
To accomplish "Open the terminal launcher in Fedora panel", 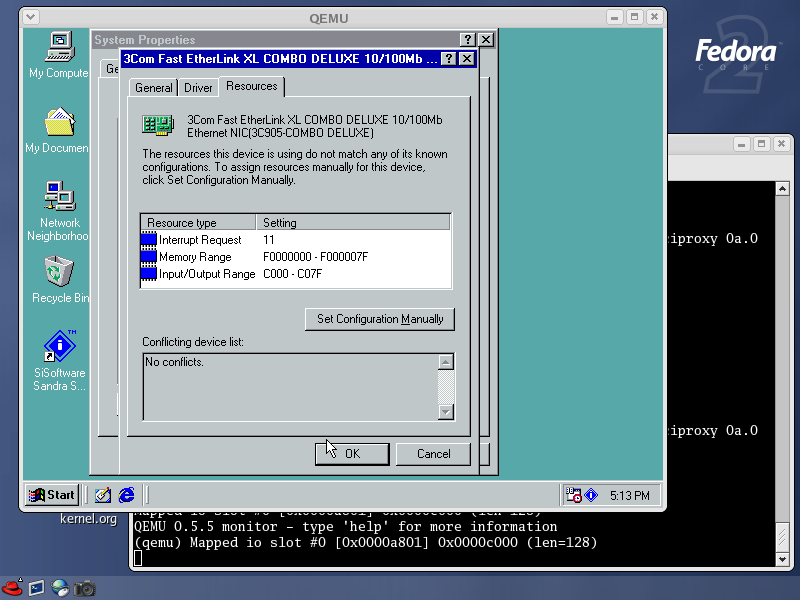I will point(36,588).
